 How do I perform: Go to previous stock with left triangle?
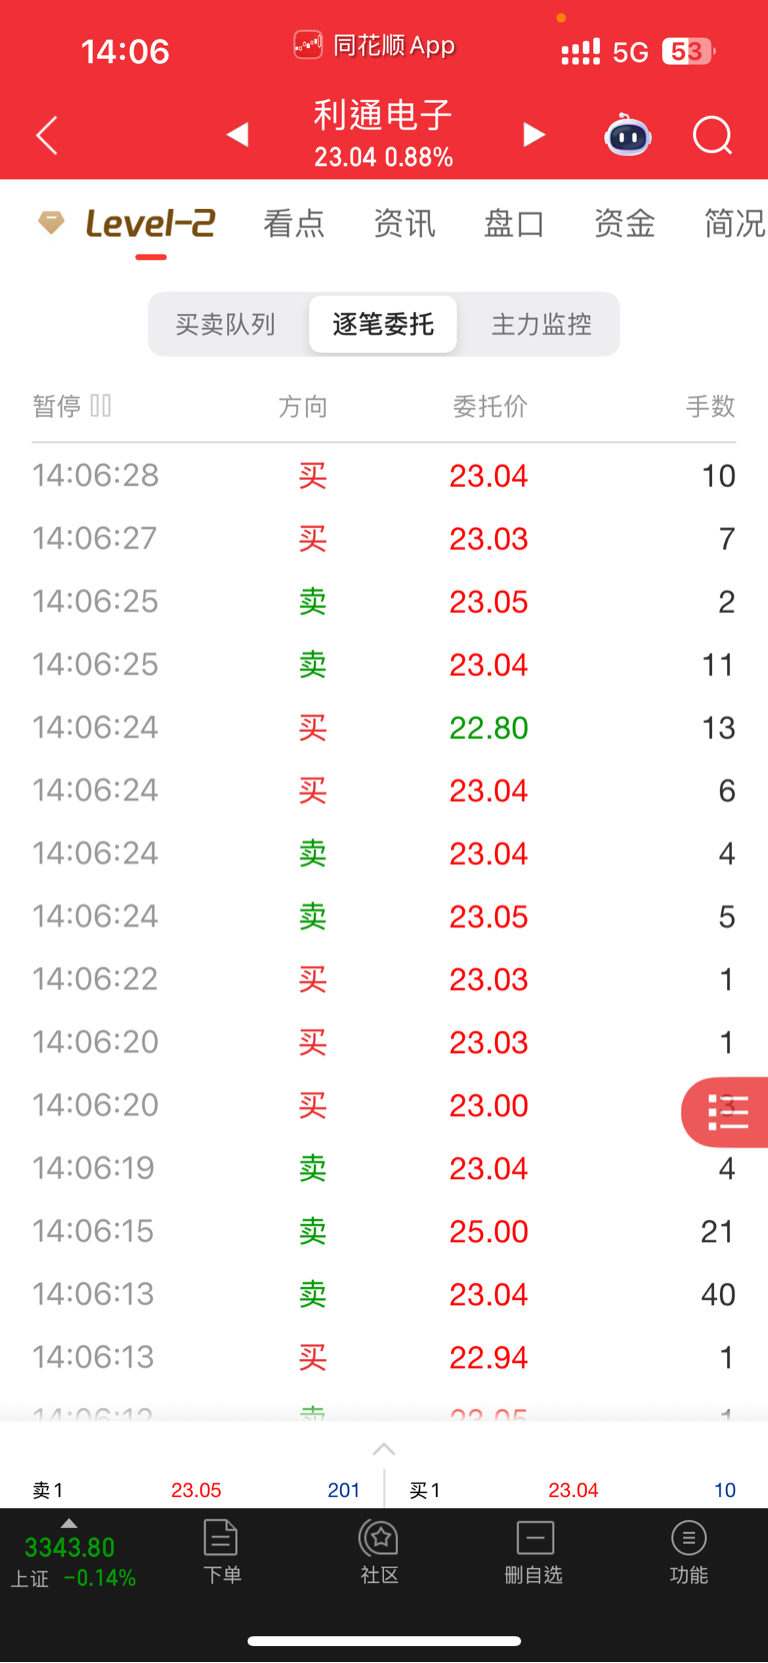click(x=237, y=134)
